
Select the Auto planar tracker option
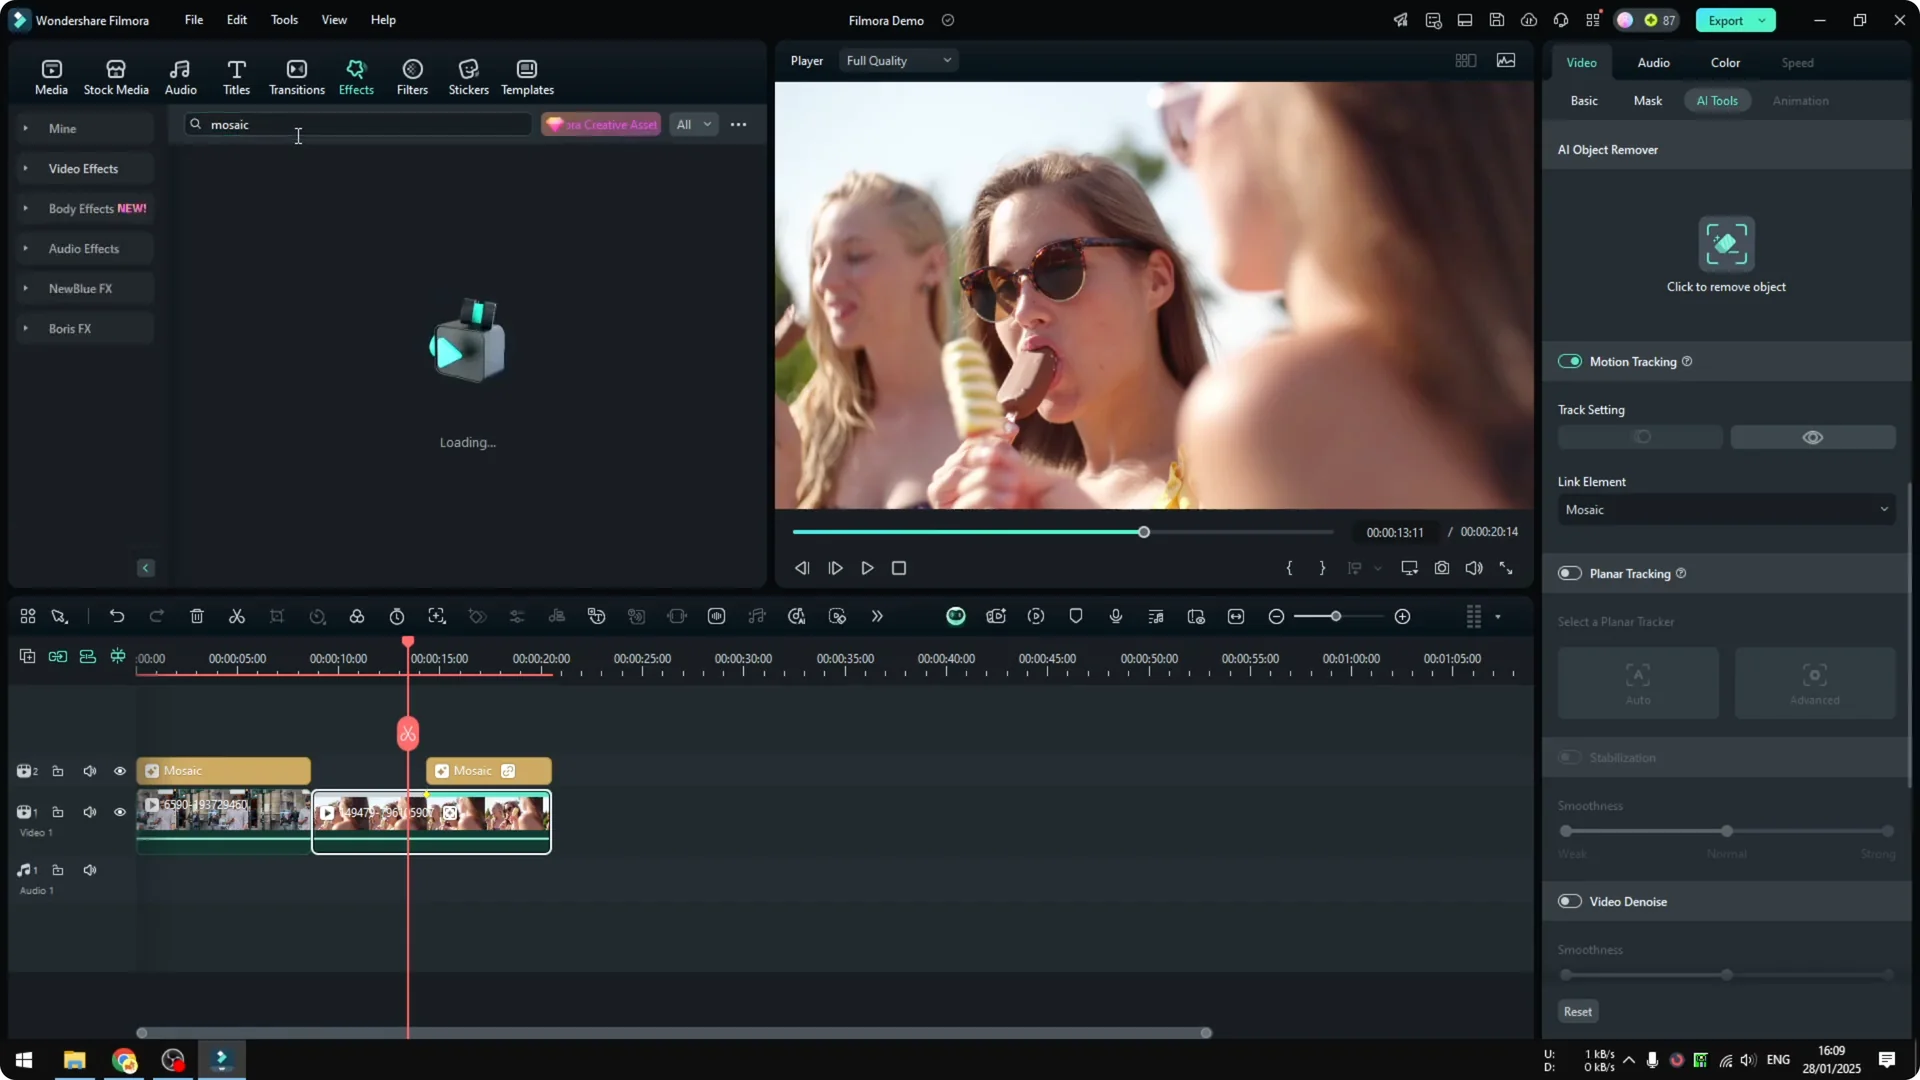pos(1638,683)
